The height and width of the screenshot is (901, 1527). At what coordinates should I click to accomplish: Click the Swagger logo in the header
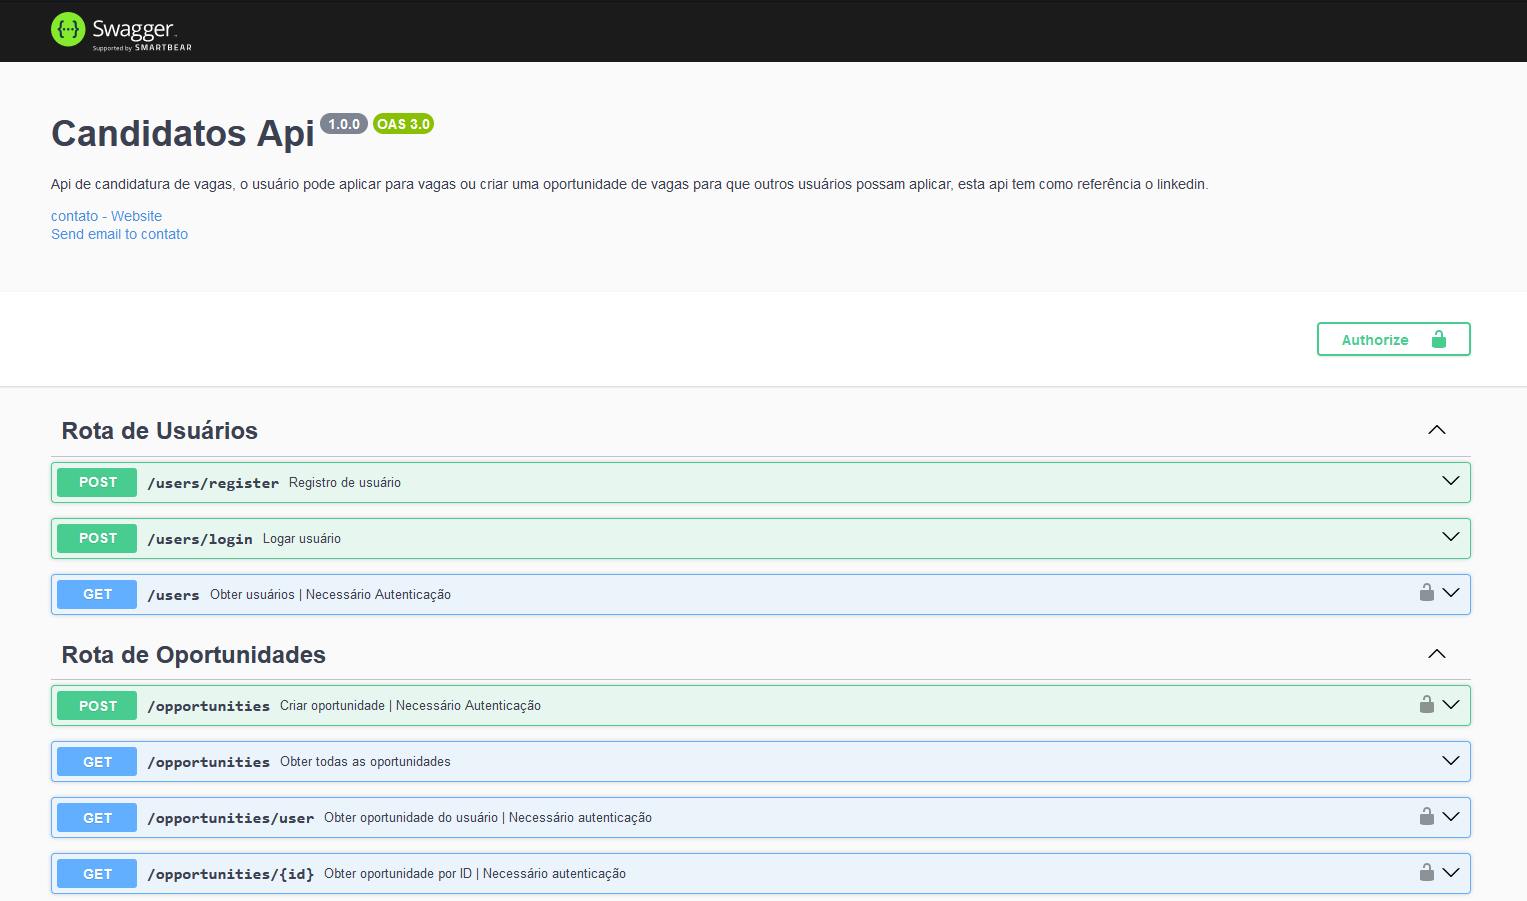[x=120, y=30]
